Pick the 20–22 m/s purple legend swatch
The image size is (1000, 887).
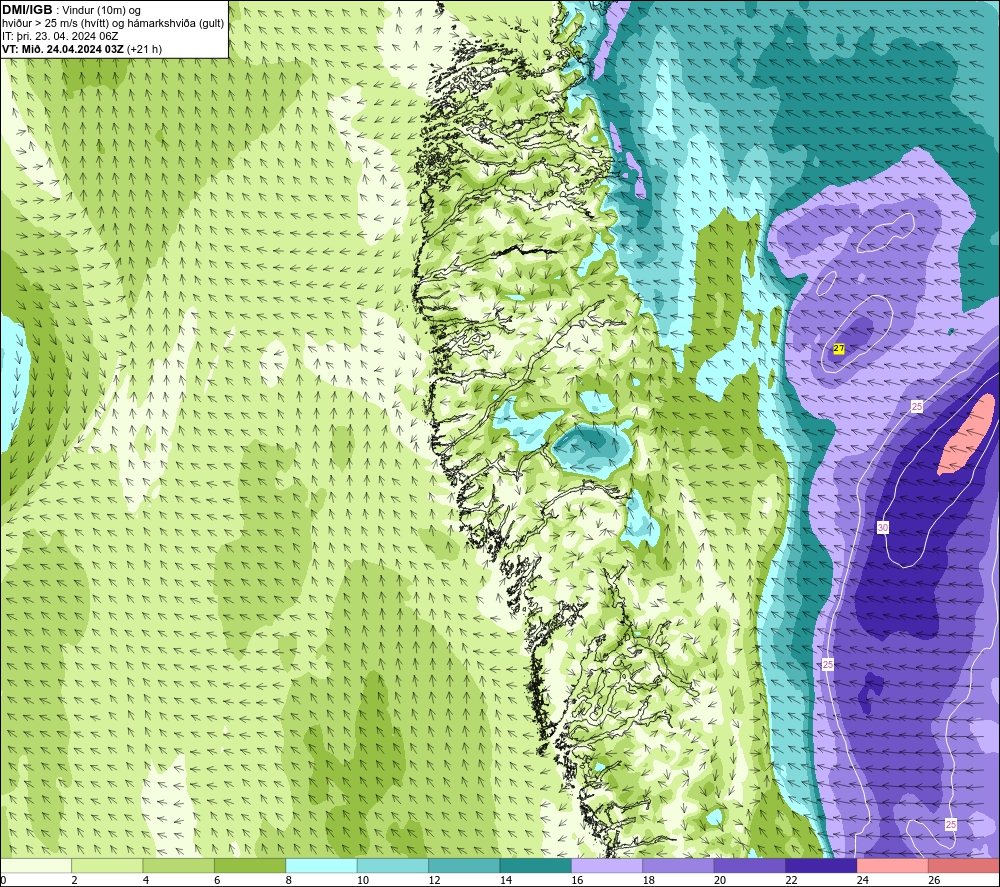click(x=750, y=865)
